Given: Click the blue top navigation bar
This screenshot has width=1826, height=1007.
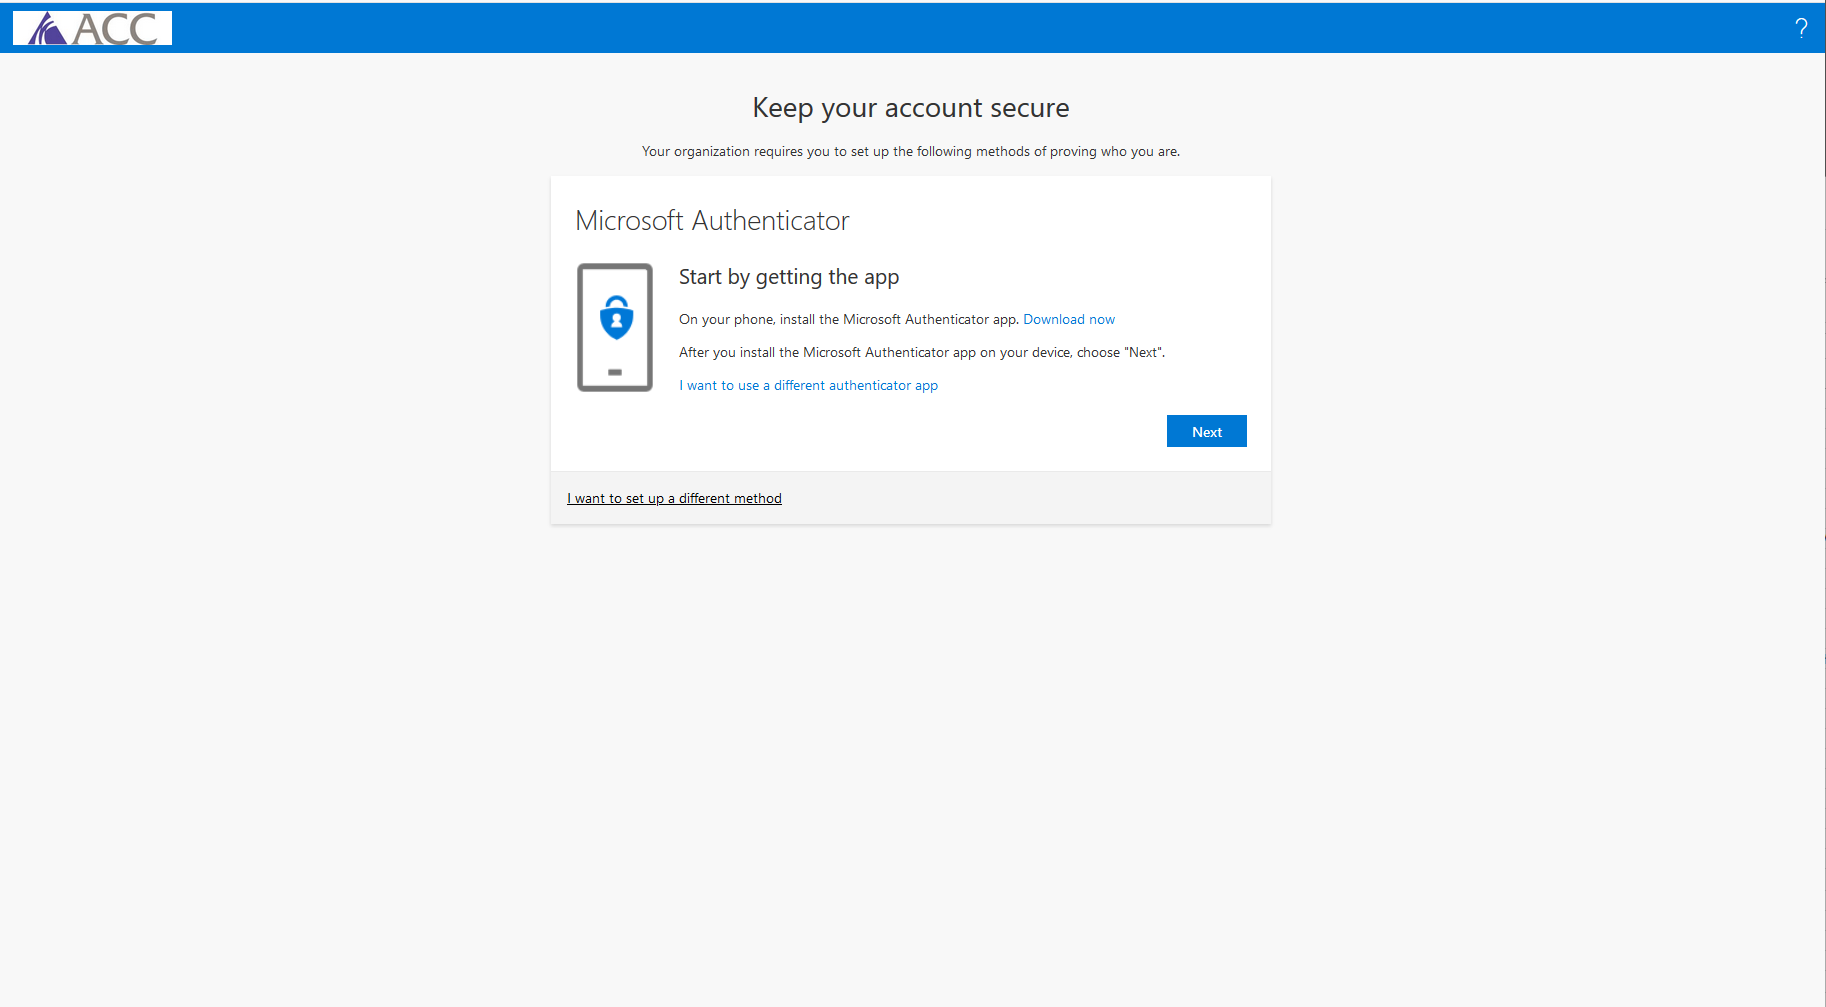Looking at the screenshot, I should pos(900,27).
